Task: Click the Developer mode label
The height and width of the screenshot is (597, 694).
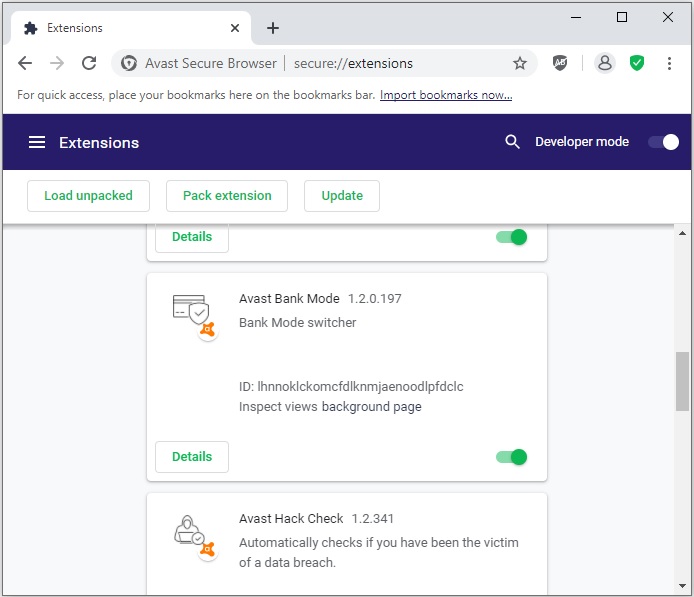Action: point(582,142)
